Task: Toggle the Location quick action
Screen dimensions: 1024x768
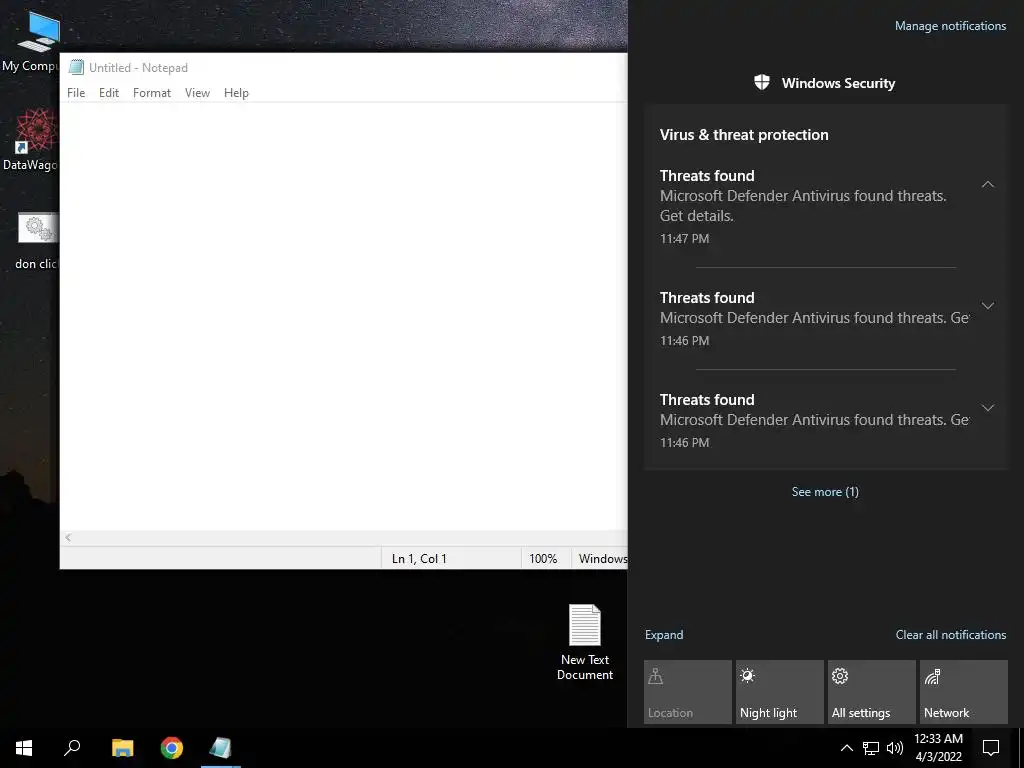Action: 688,692
